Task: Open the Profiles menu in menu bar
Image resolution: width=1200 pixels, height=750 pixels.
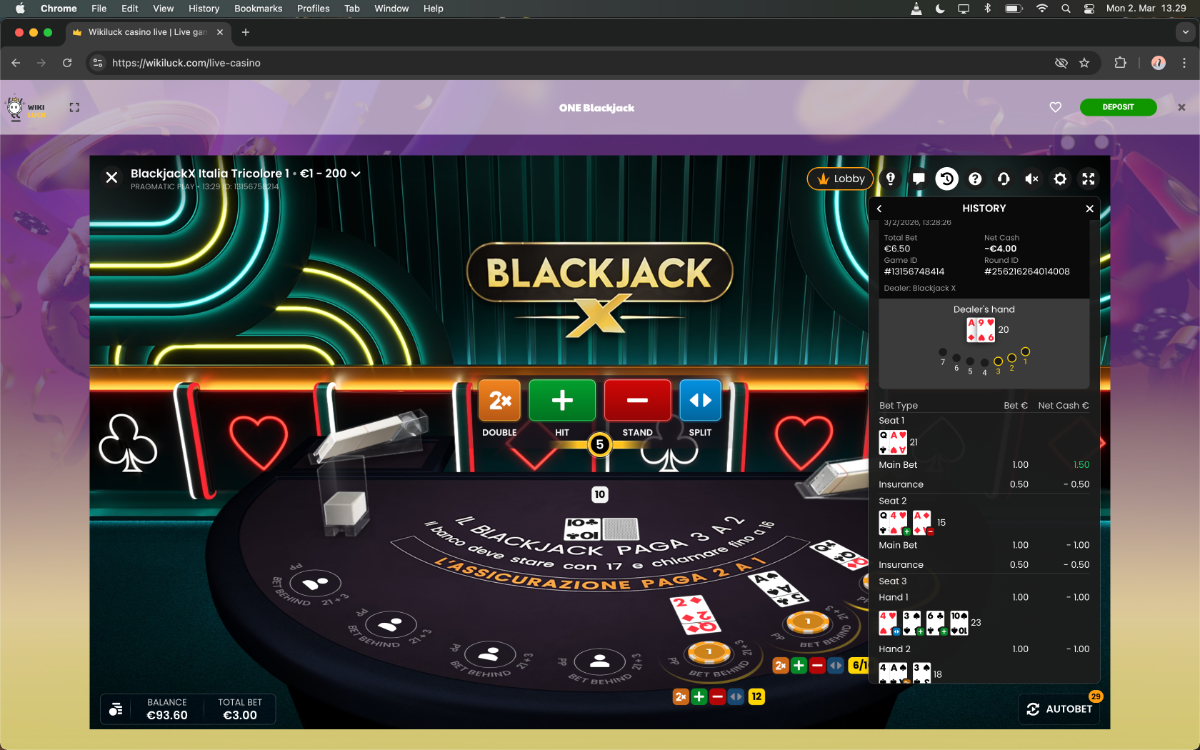Action: tap(313, 8)
